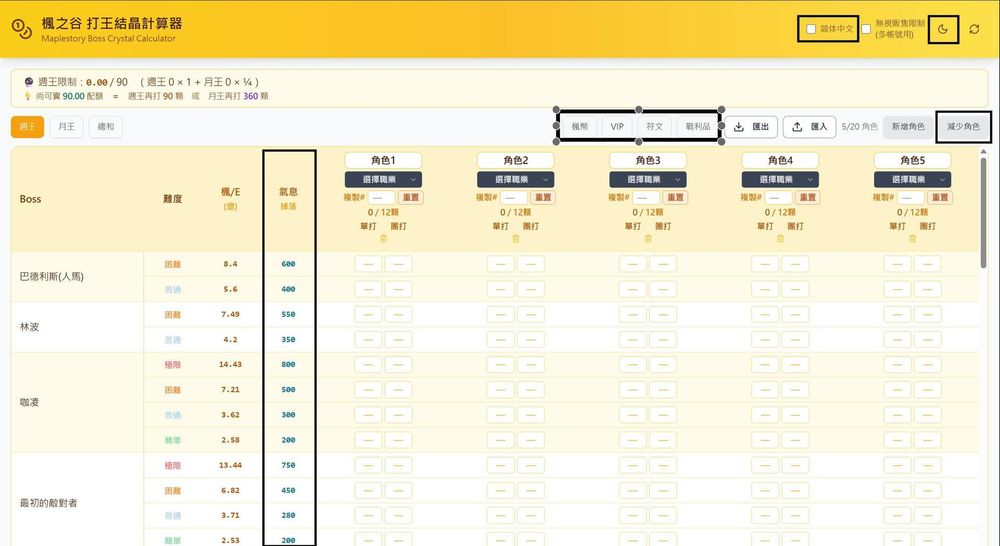Switch to the 總和 tab
Screen dimensions: 1000x546
(106, 126)
